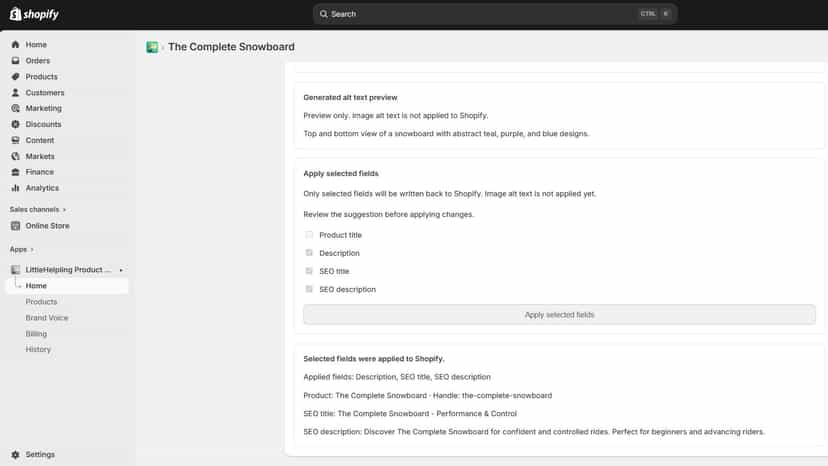This screenshot has height=466, width=828.
Task: Click 'Preview only. Image alt text' note
Action: 396,115
